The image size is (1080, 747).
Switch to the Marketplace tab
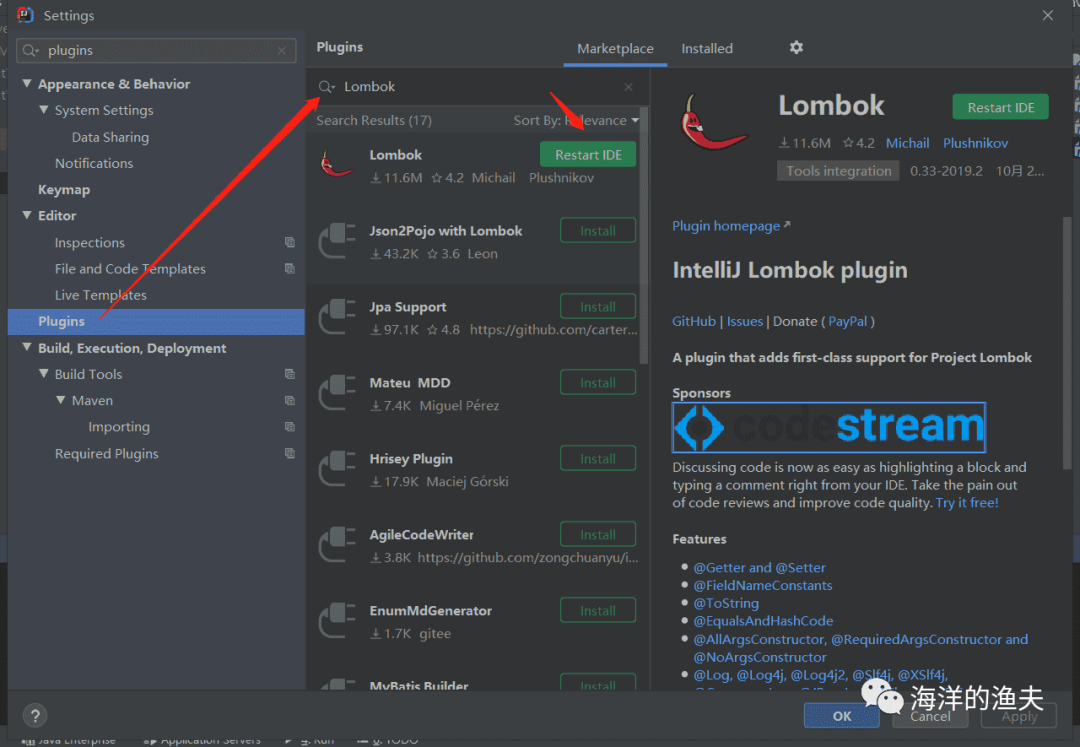pyautogui.click(x=615, y=49)
